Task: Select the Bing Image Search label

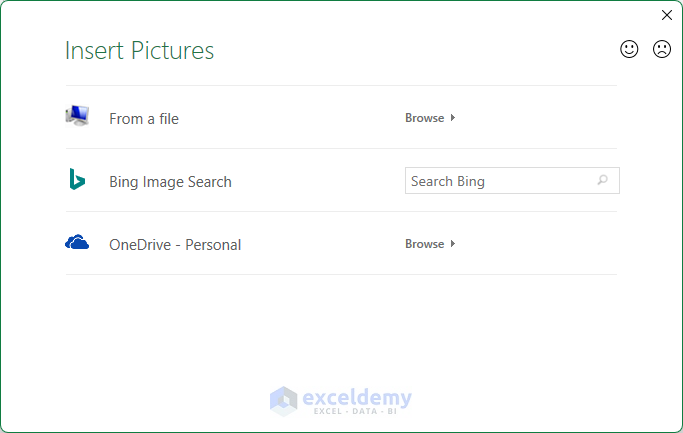Action: [x=170, y=182]
